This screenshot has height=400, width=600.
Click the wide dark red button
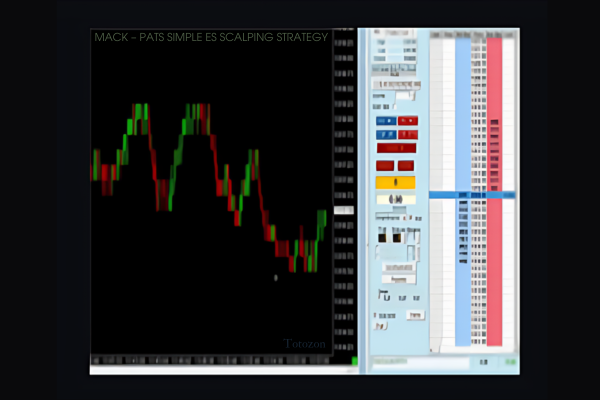395,149
